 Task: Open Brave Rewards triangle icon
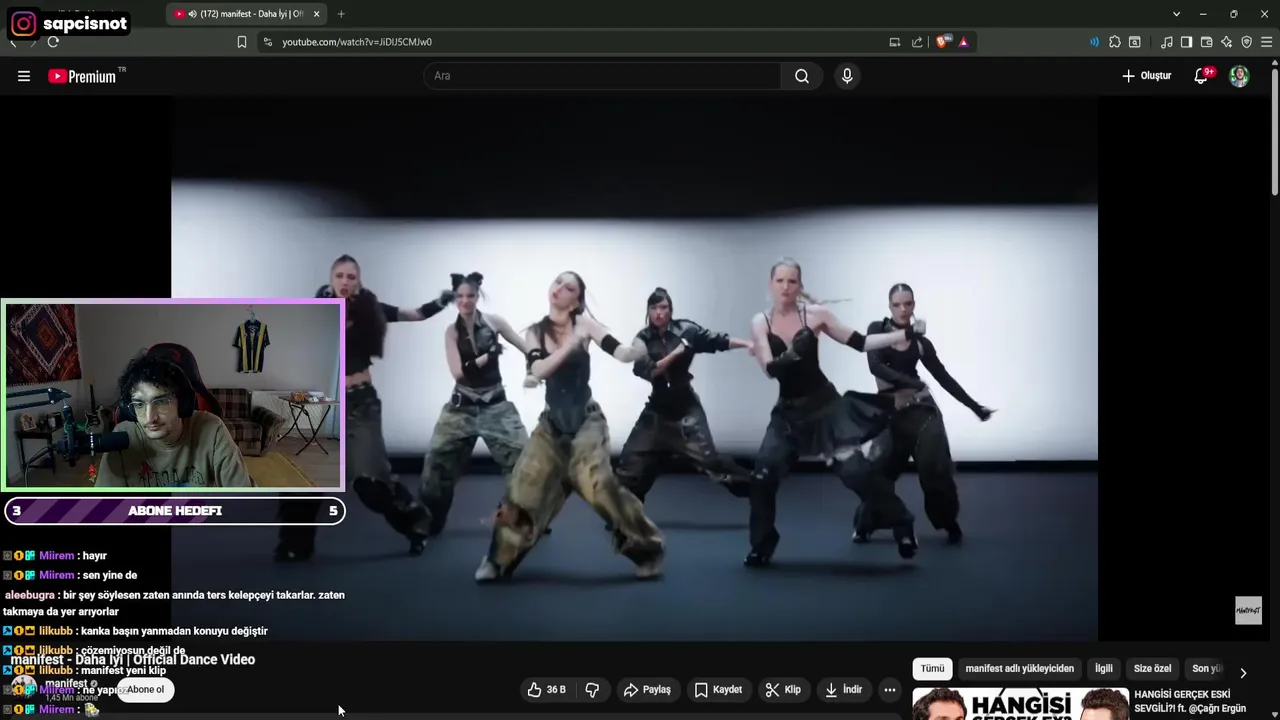[963, 42]
